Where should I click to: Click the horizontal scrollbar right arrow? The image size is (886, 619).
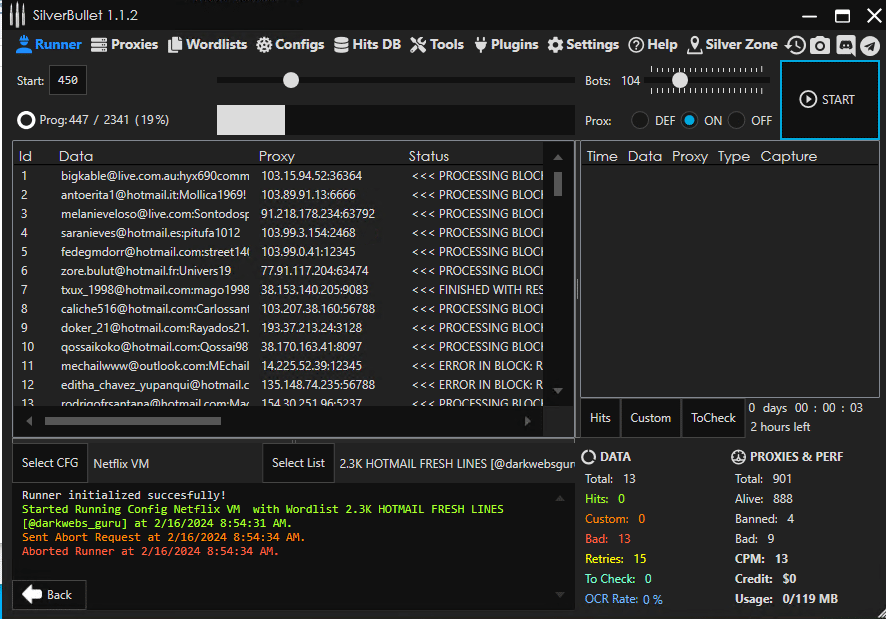(529, 422)
